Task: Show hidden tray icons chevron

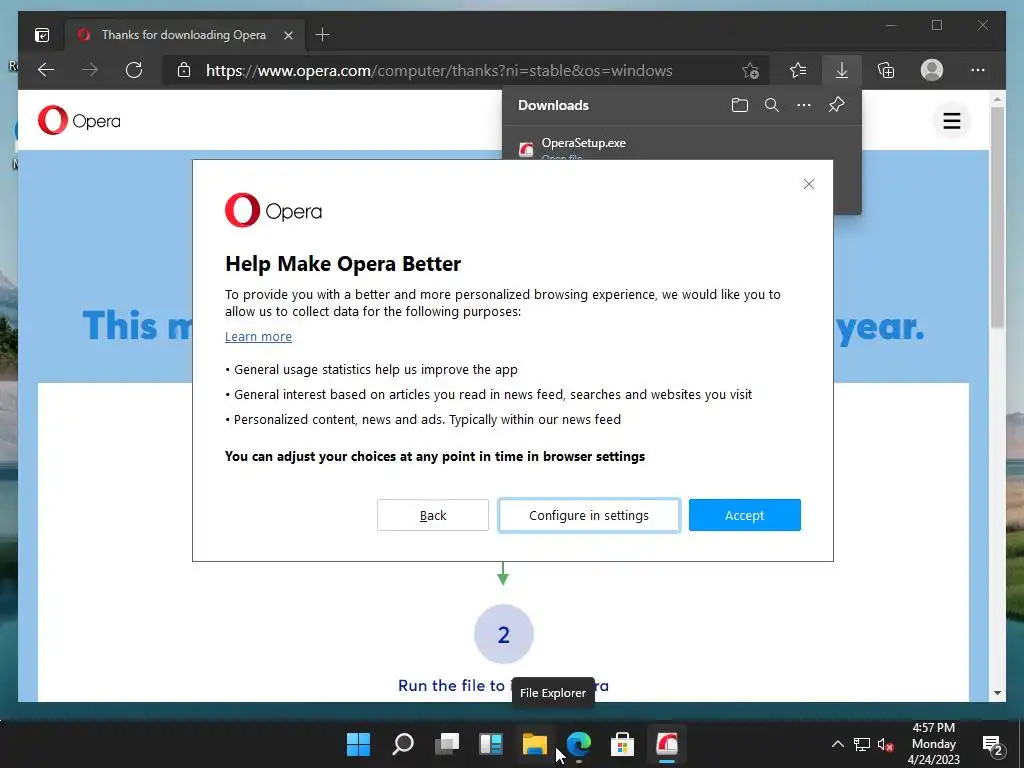Action: click(837, 744)
